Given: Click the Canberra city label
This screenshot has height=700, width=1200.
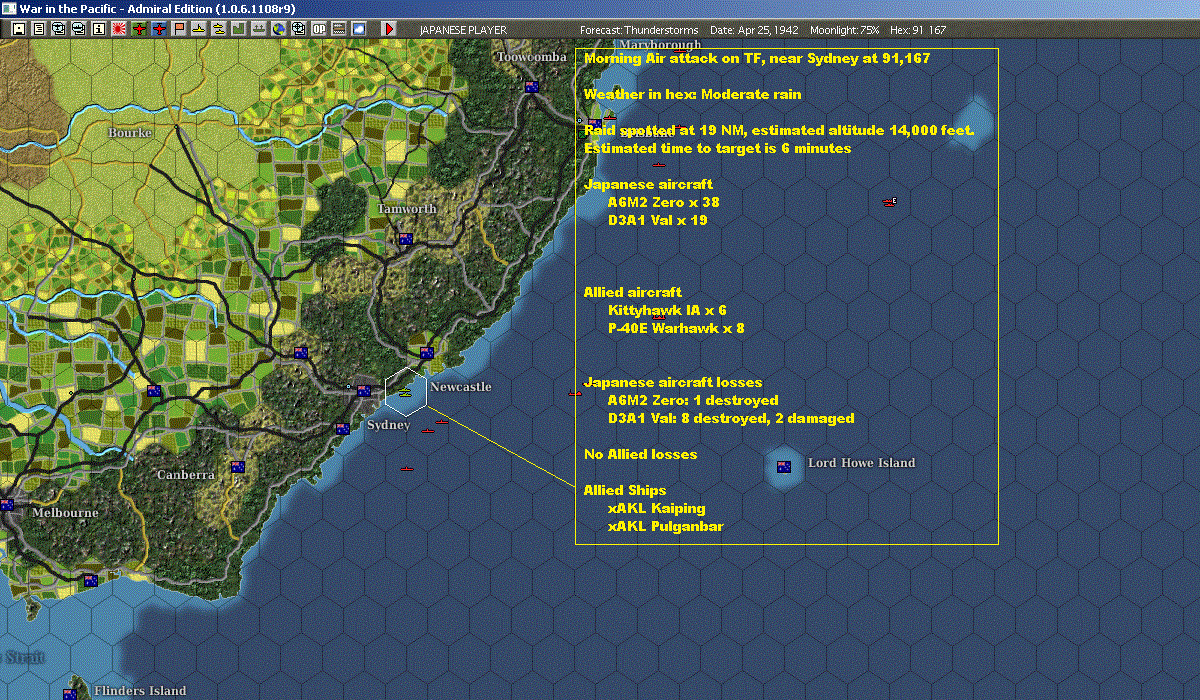Looking at the screenshot, I should click(186, 475).
